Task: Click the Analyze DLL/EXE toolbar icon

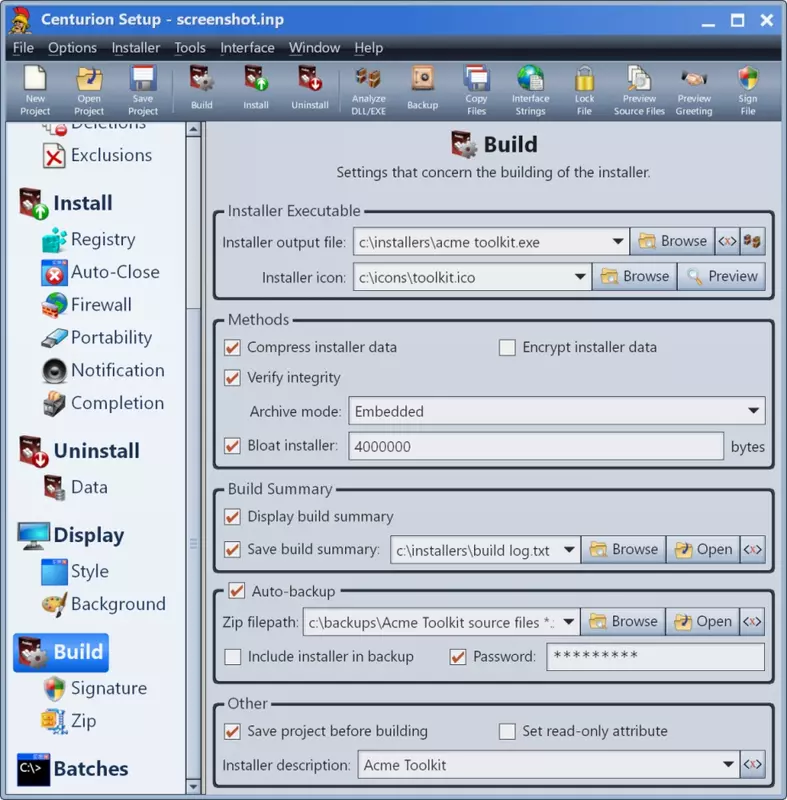Action: click(x=368, y=91)
